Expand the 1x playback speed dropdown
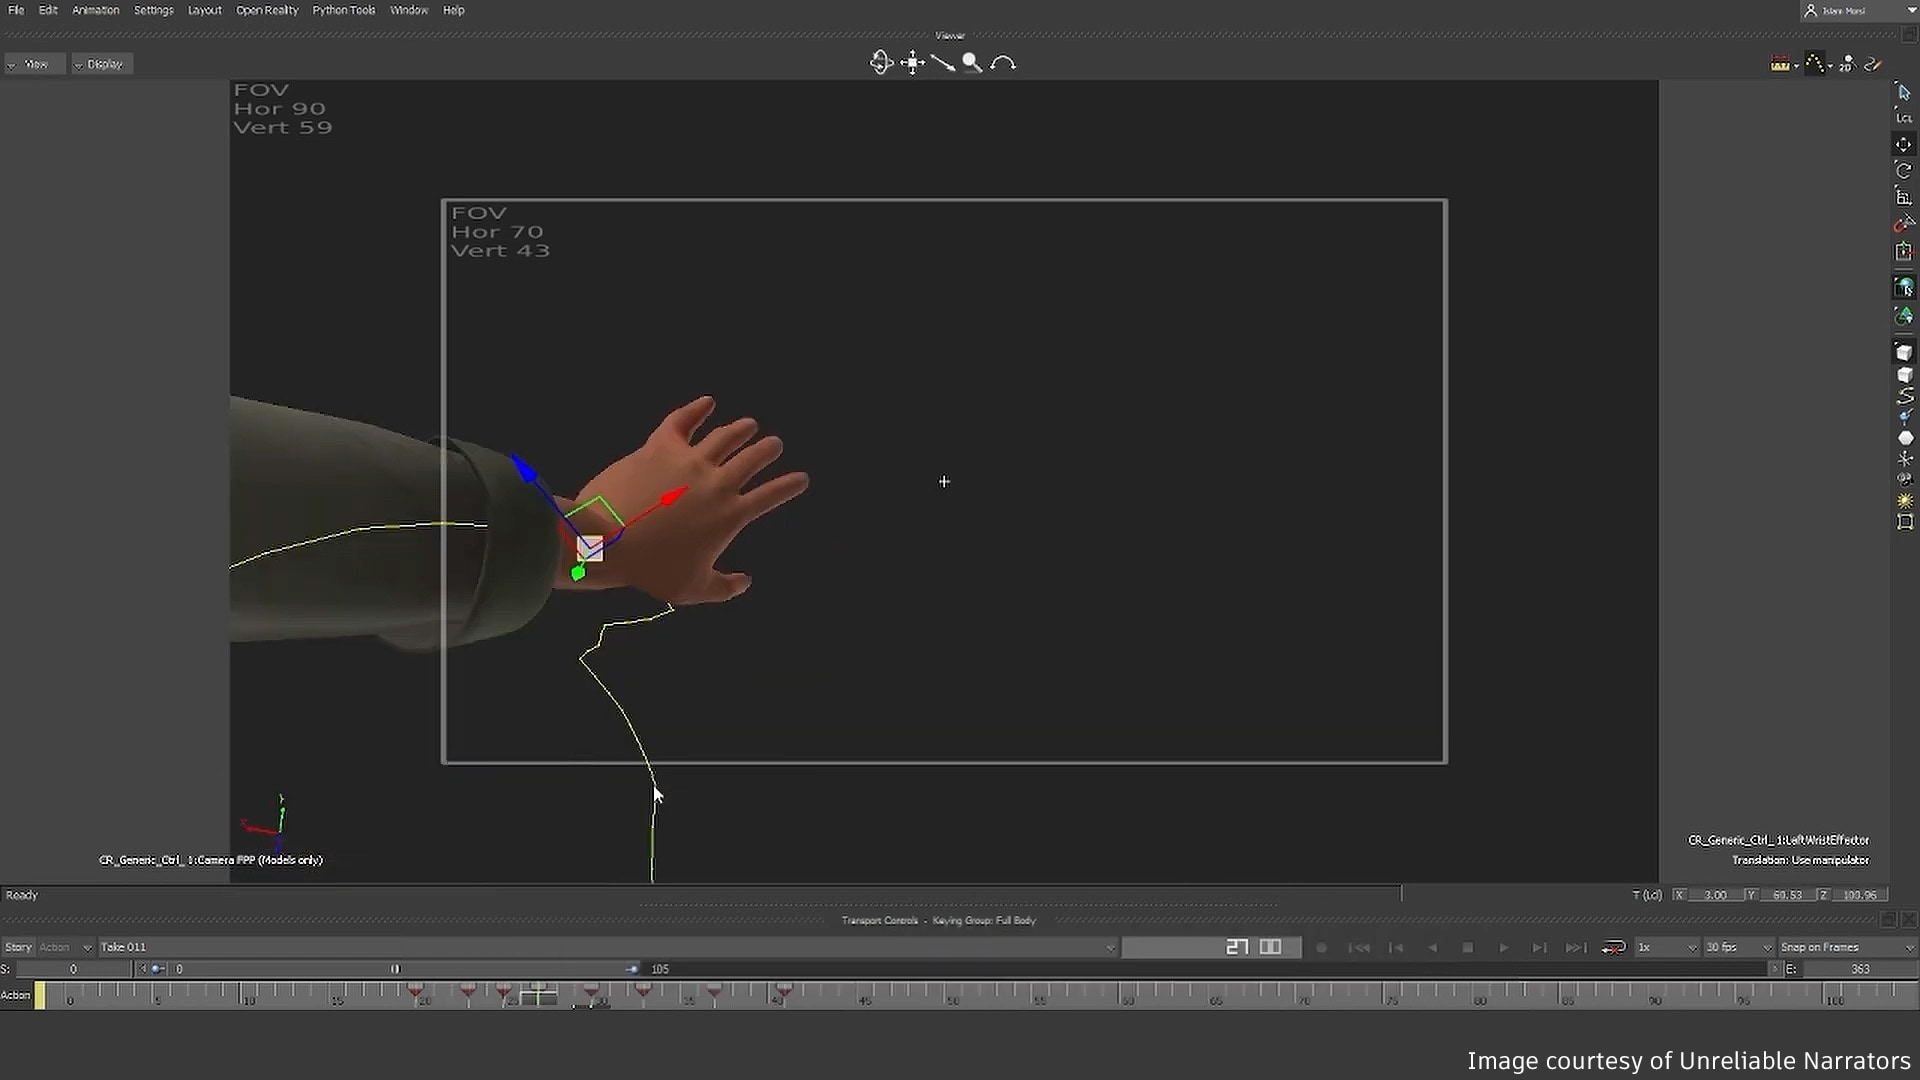The height and width of the screenshot is (1080, 1920). [x=1667, y=947]
